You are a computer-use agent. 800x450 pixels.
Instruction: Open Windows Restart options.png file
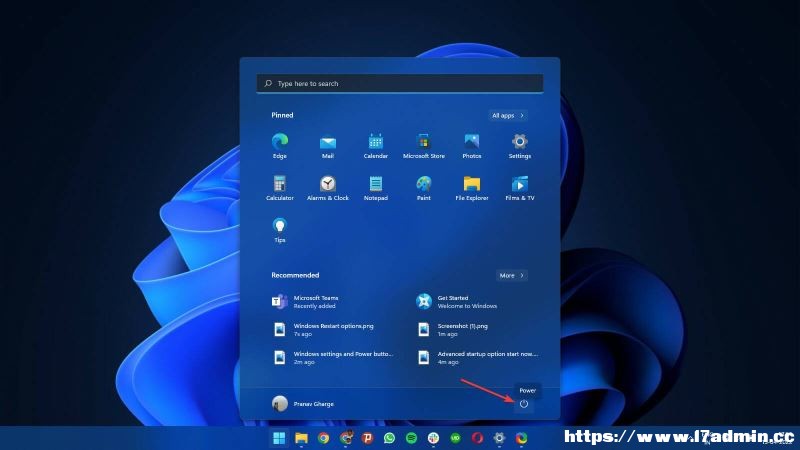[322, 330]
